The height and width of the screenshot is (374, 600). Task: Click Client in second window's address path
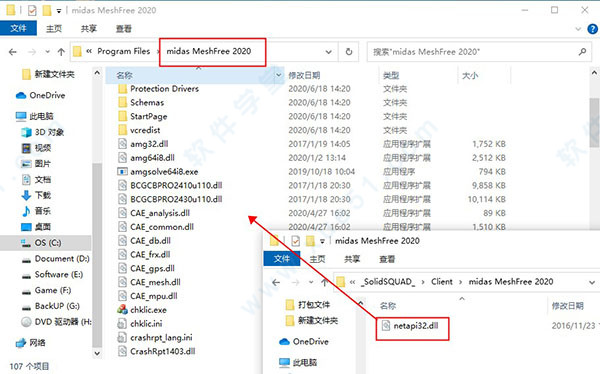[x=442, y=282]
